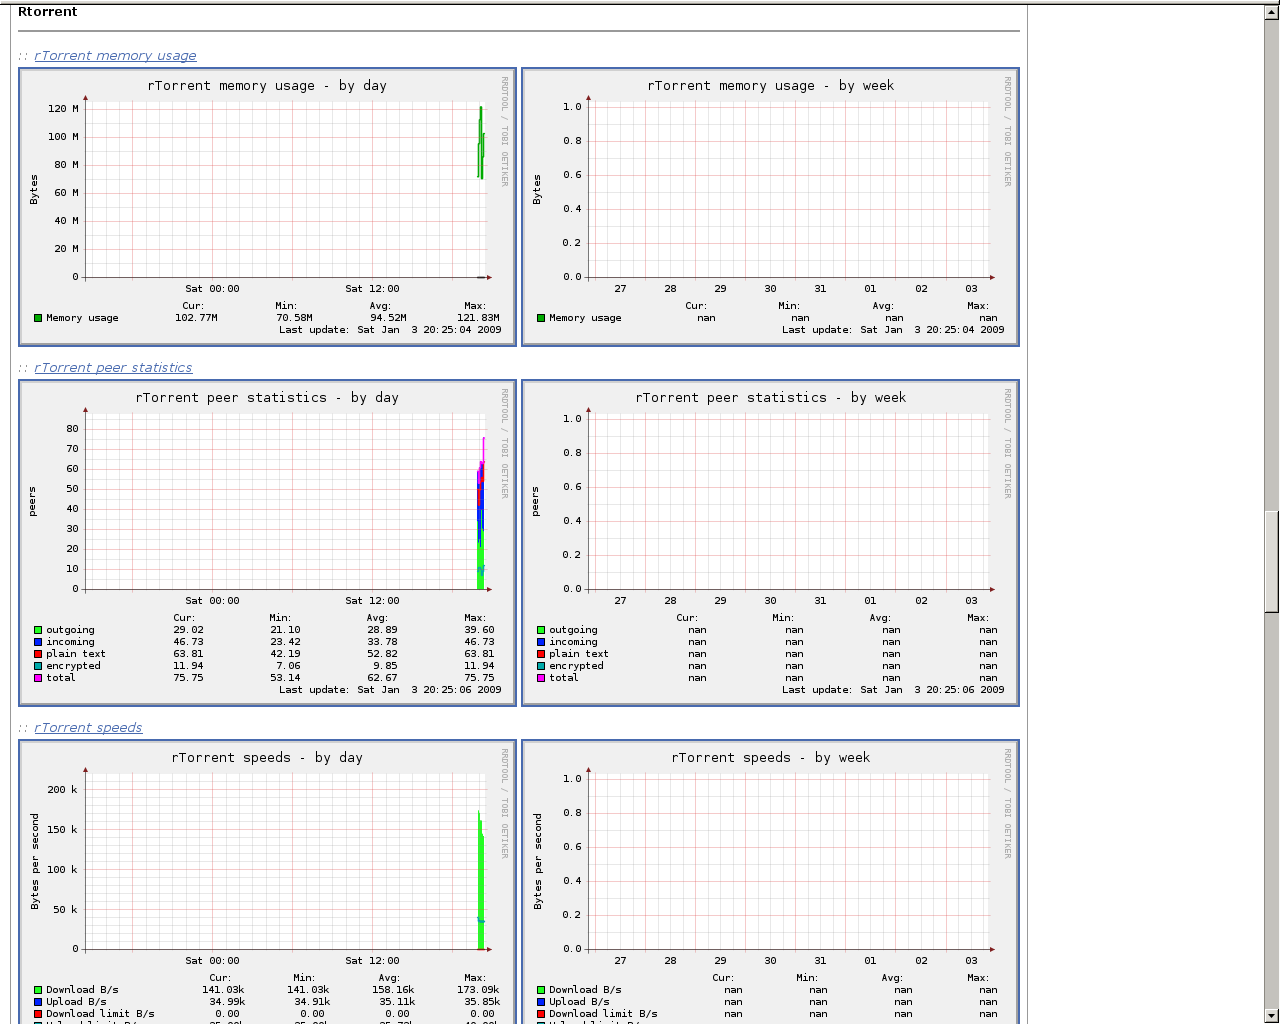Click the blue incoming swatch in the daily peer graph
This screenshot has height=1024, width=1280.
38,642
